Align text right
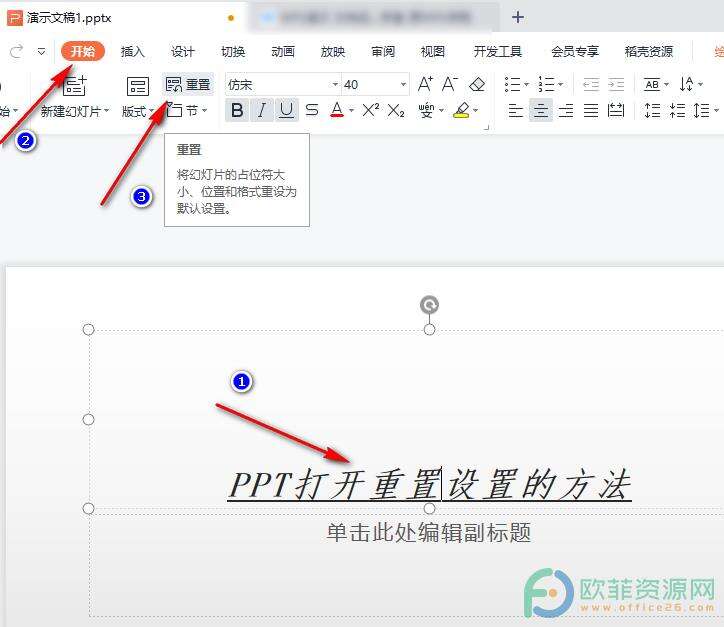The image size is (724, 627). (x=566, y=110)
